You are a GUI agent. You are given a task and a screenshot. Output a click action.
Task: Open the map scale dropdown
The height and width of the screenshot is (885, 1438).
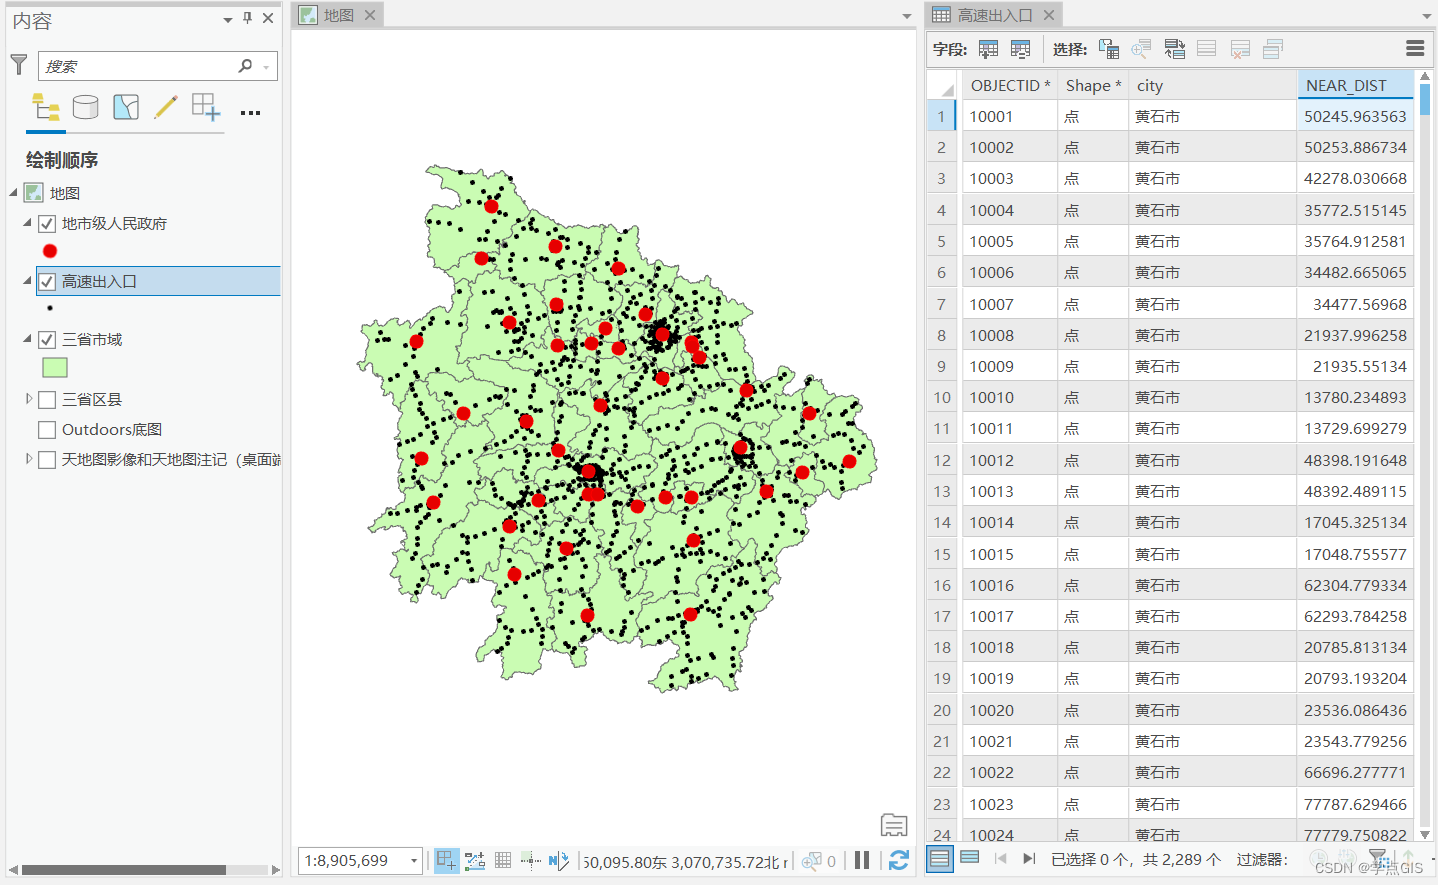[413, 860]
